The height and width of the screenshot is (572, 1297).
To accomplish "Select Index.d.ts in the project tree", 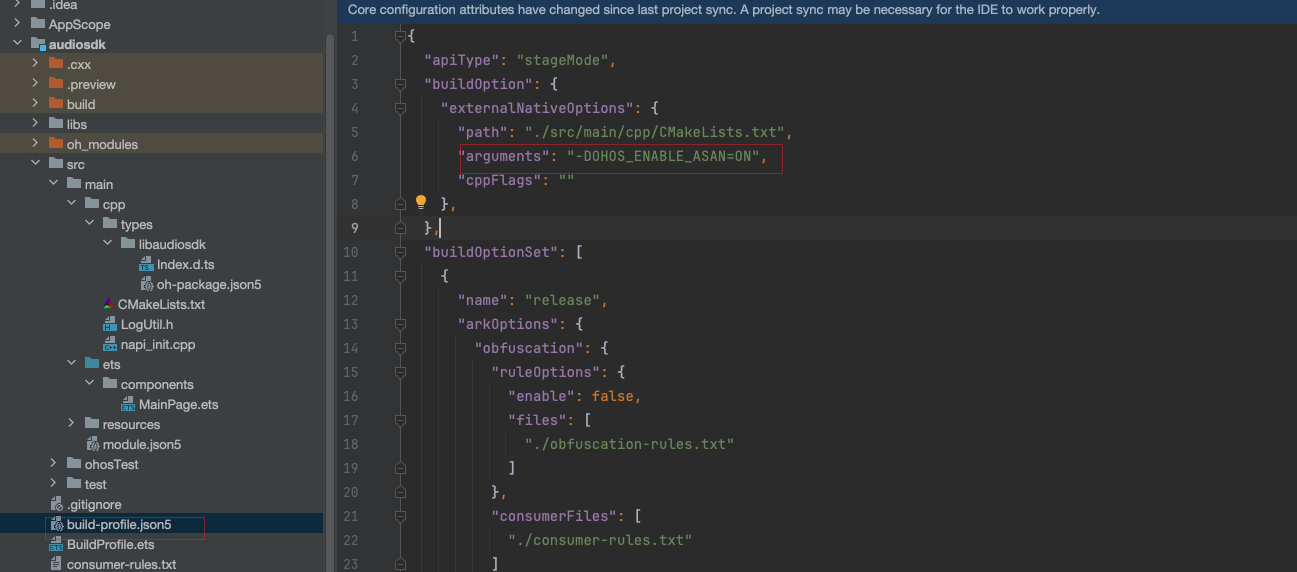I will coord(186,264).
